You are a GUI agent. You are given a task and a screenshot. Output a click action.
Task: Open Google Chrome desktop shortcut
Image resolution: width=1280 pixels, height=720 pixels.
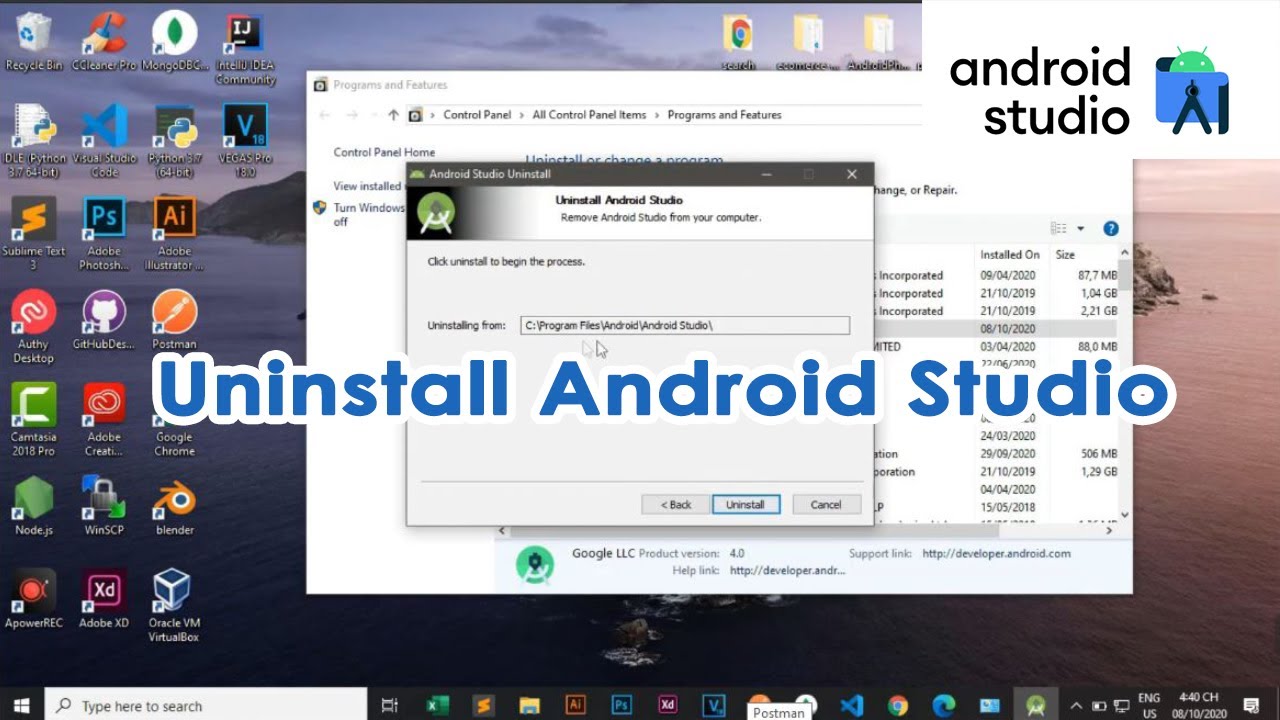[x=174, y=420]
